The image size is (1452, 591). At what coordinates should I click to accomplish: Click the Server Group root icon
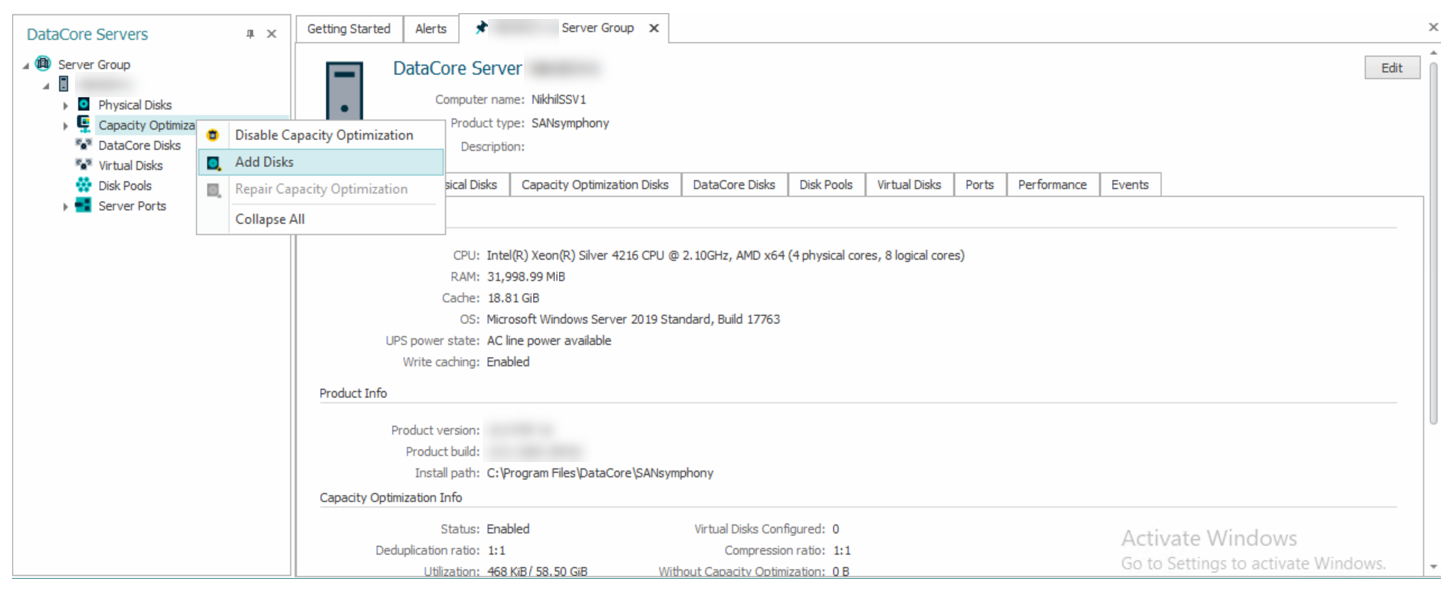43,64
